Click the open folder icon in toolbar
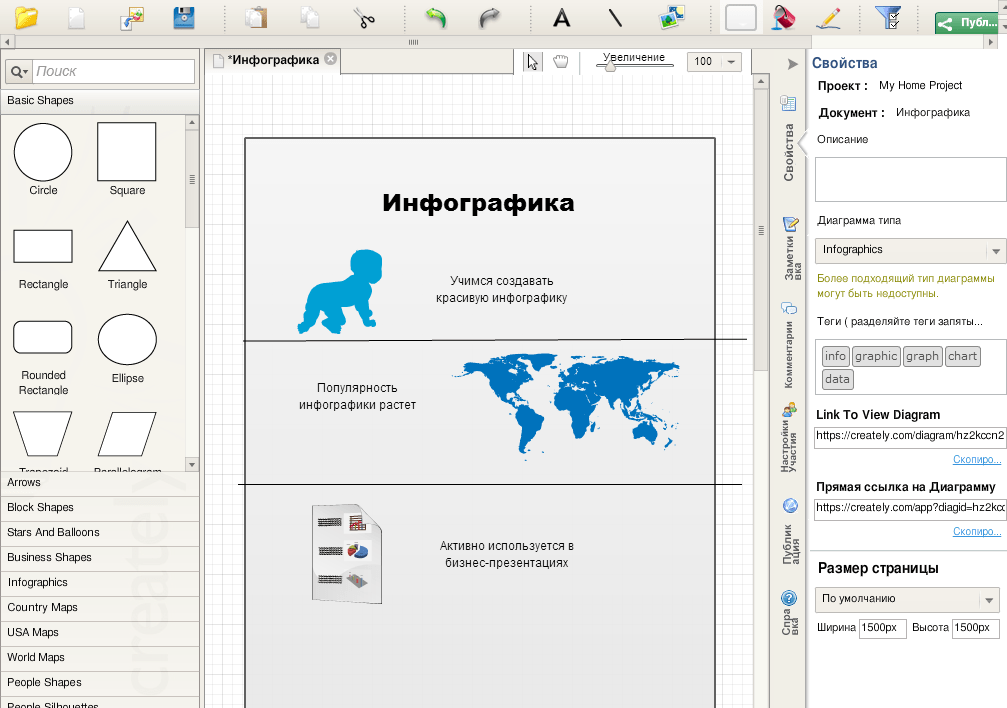 click(25, 17)
